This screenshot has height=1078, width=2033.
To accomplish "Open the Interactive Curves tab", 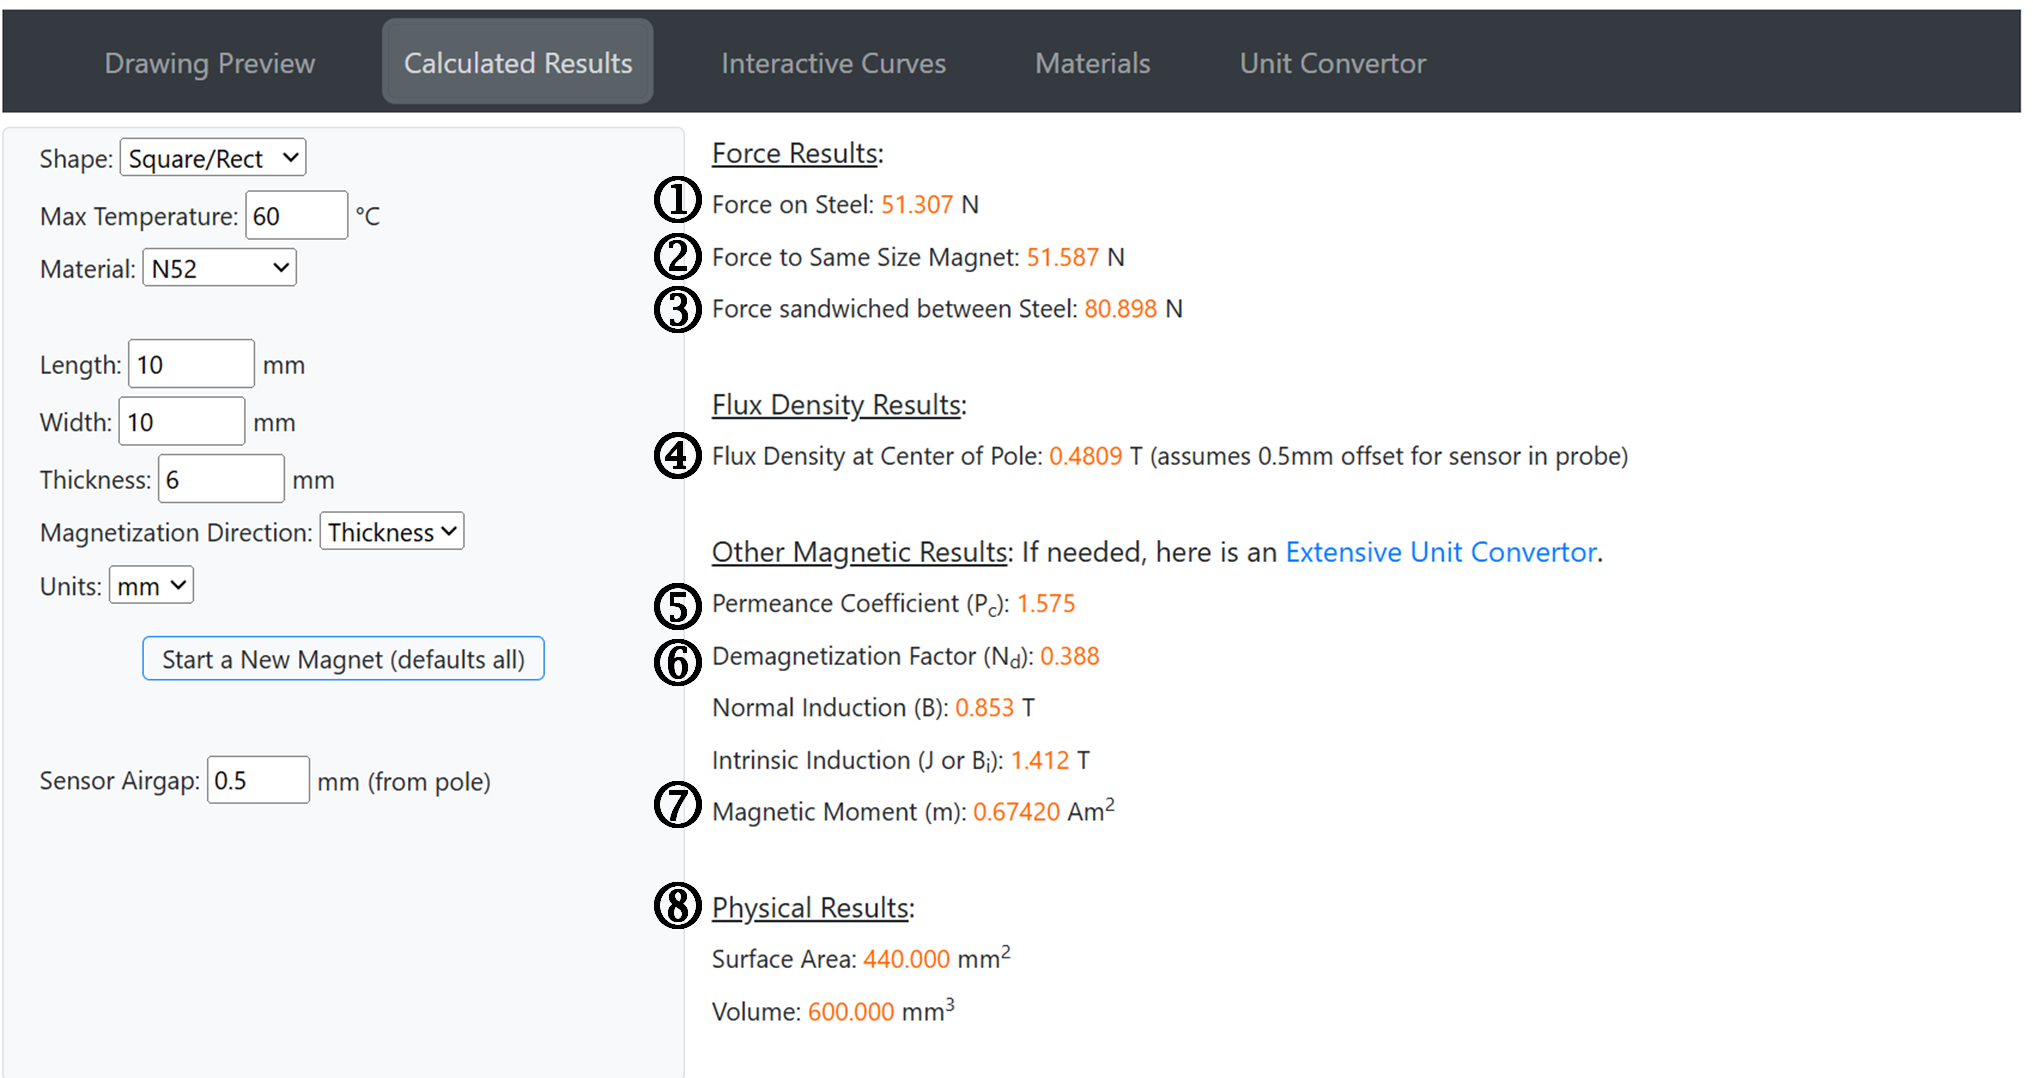I will pos(833,63).
